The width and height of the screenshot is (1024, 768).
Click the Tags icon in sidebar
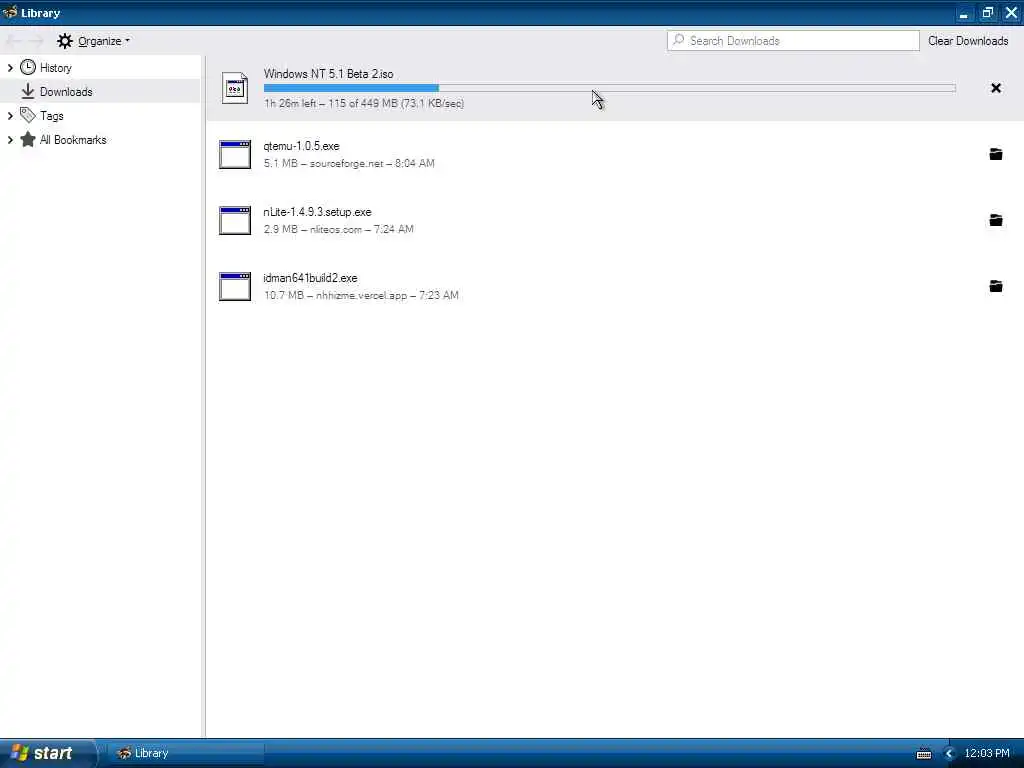tap(27, 115)
